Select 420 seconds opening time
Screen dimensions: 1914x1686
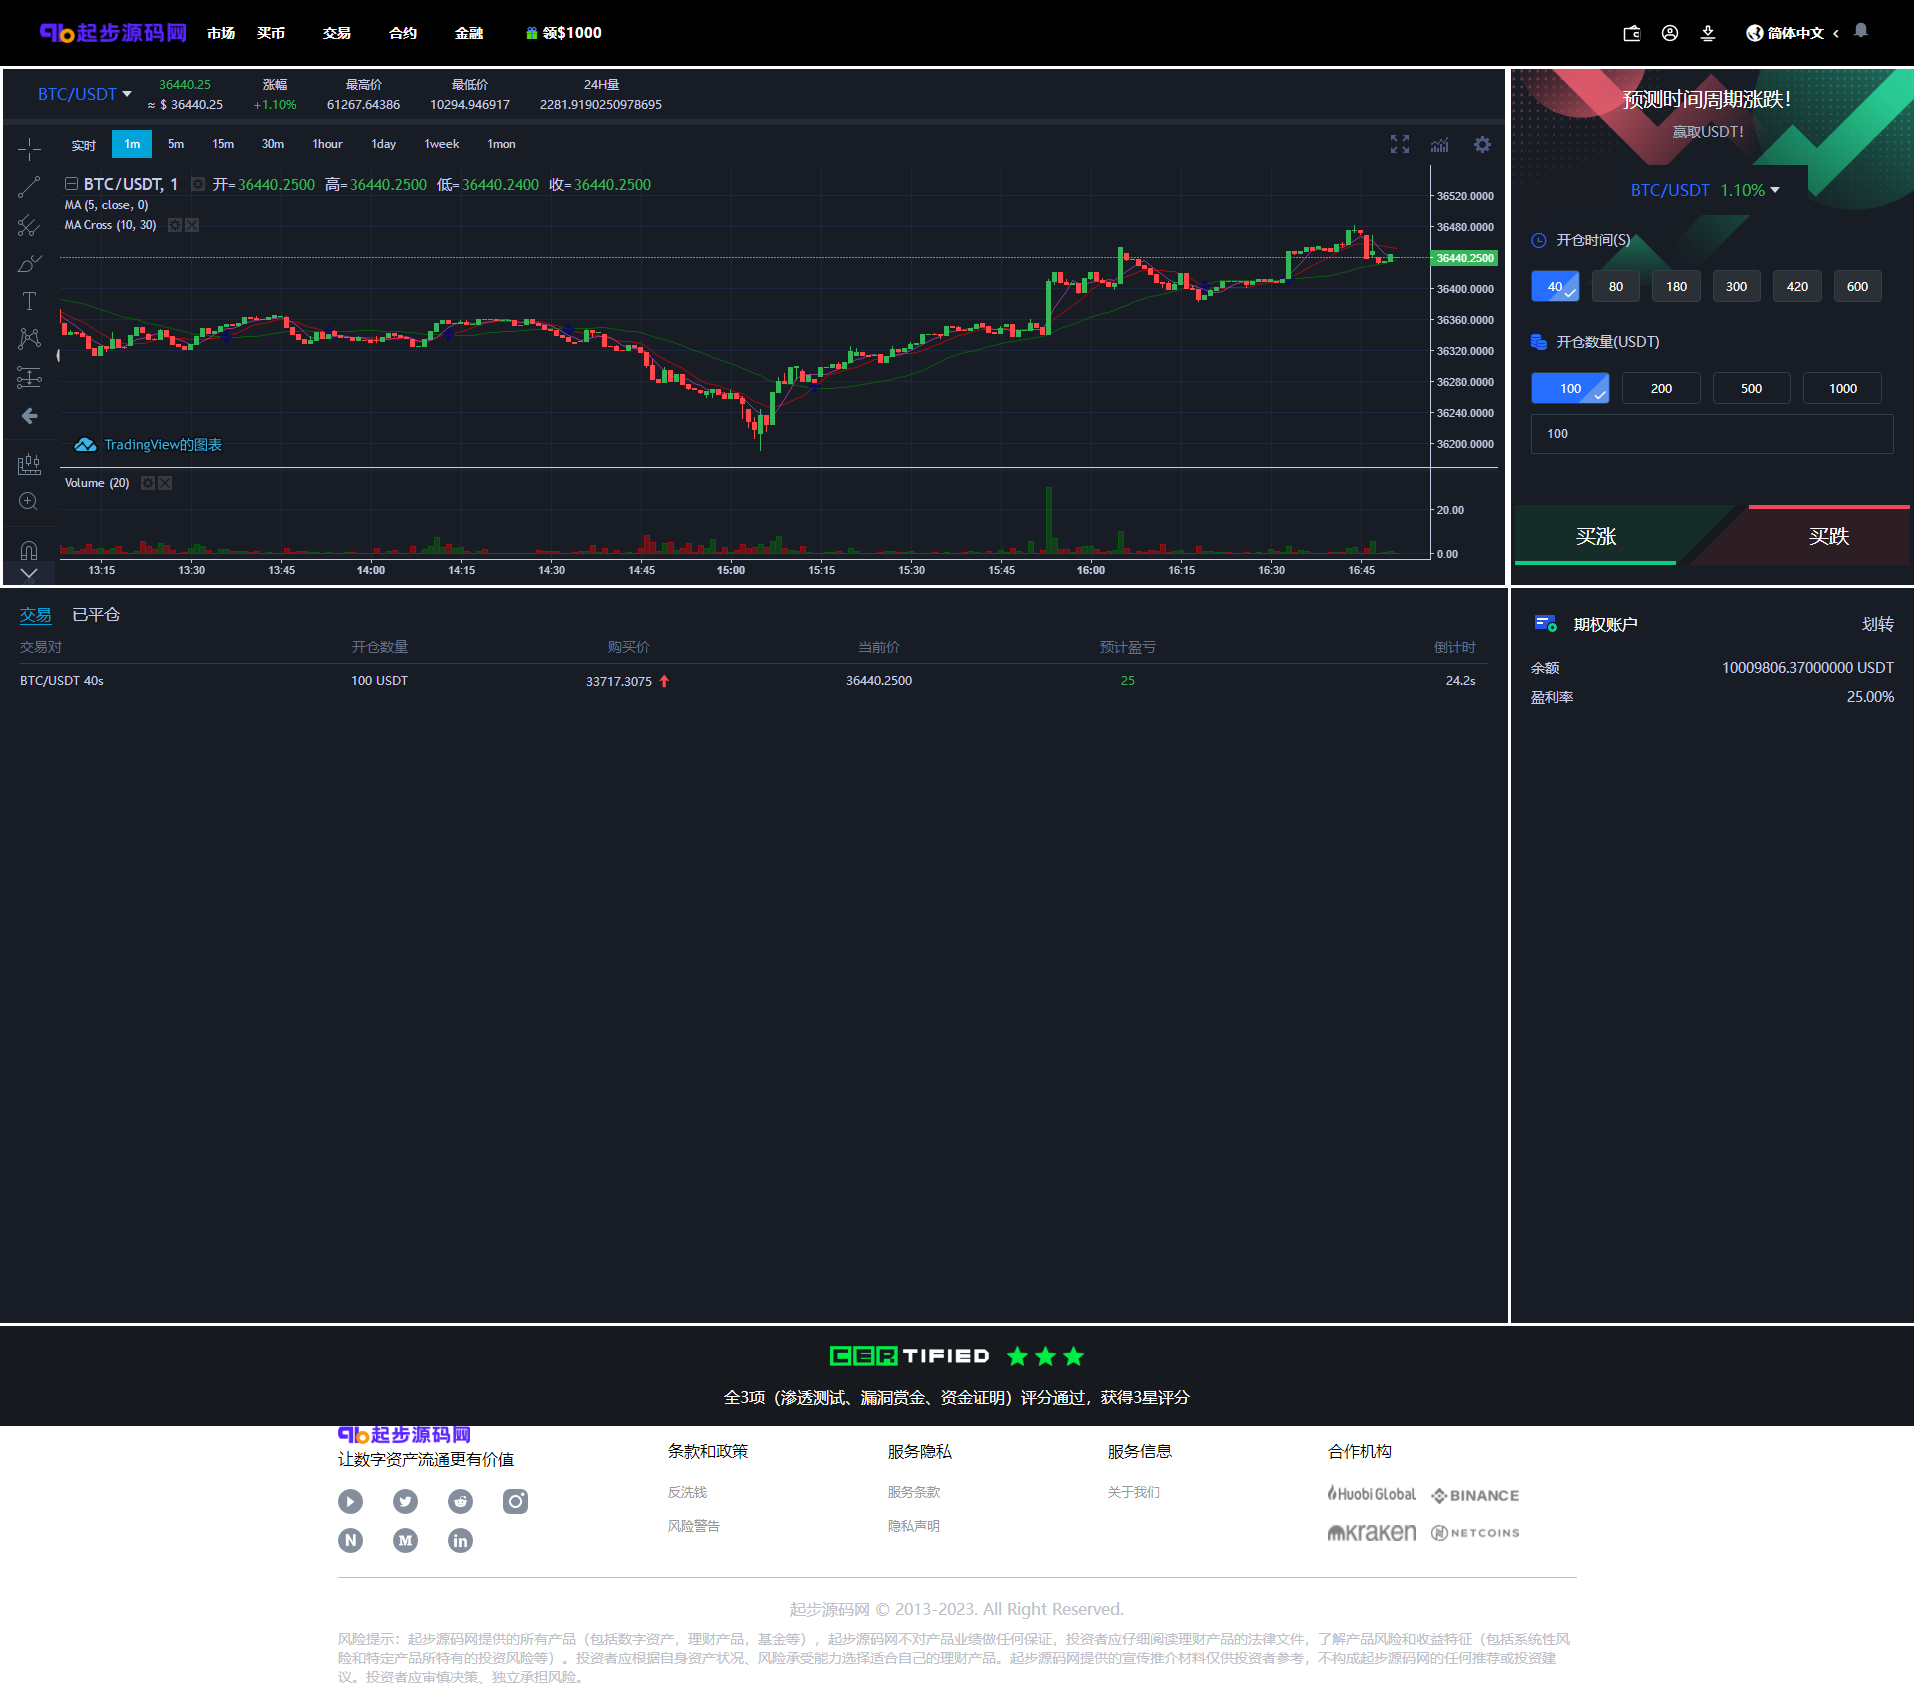pos(1797,286)
